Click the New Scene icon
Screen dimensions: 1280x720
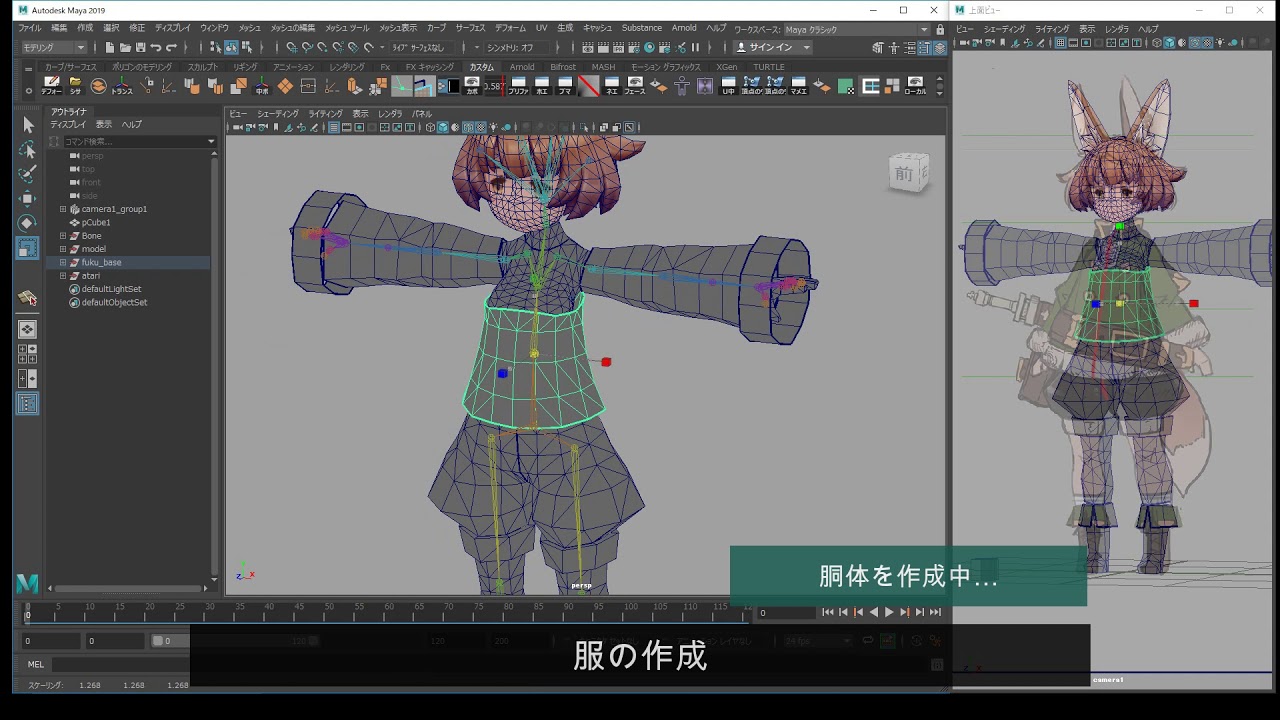110,47
